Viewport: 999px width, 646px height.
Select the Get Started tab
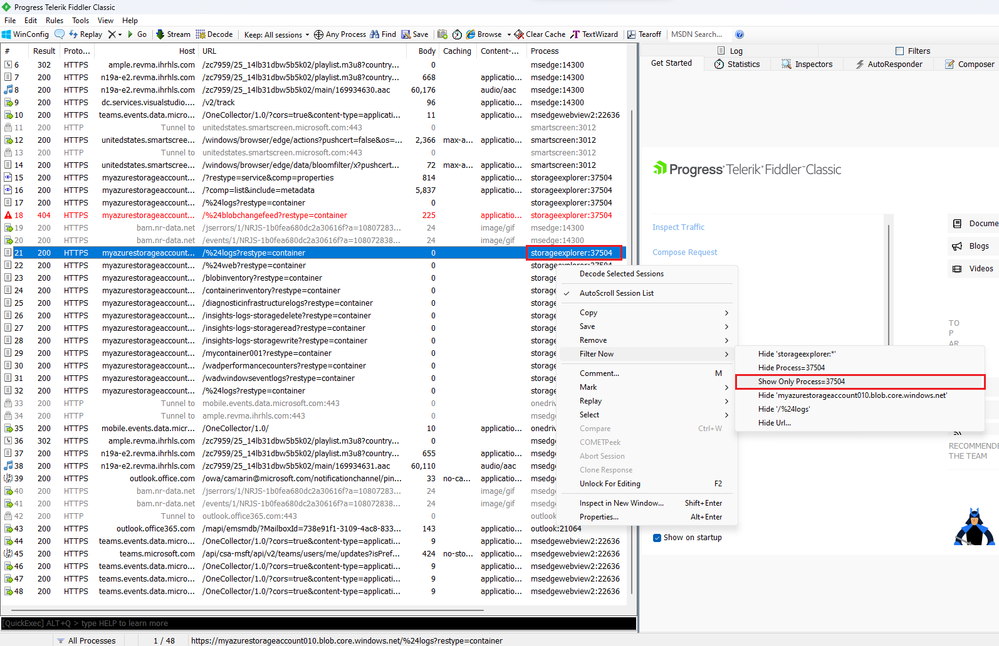click(671, 63)
